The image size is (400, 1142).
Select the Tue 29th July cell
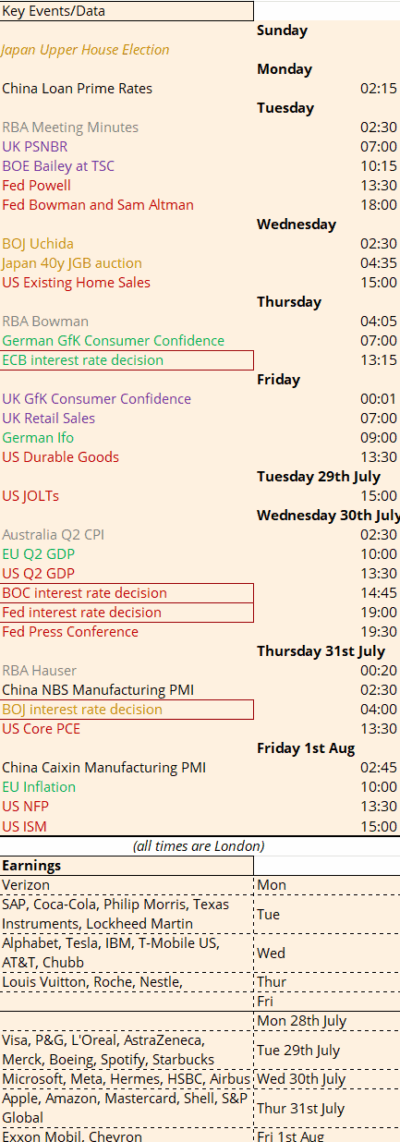326,1050
